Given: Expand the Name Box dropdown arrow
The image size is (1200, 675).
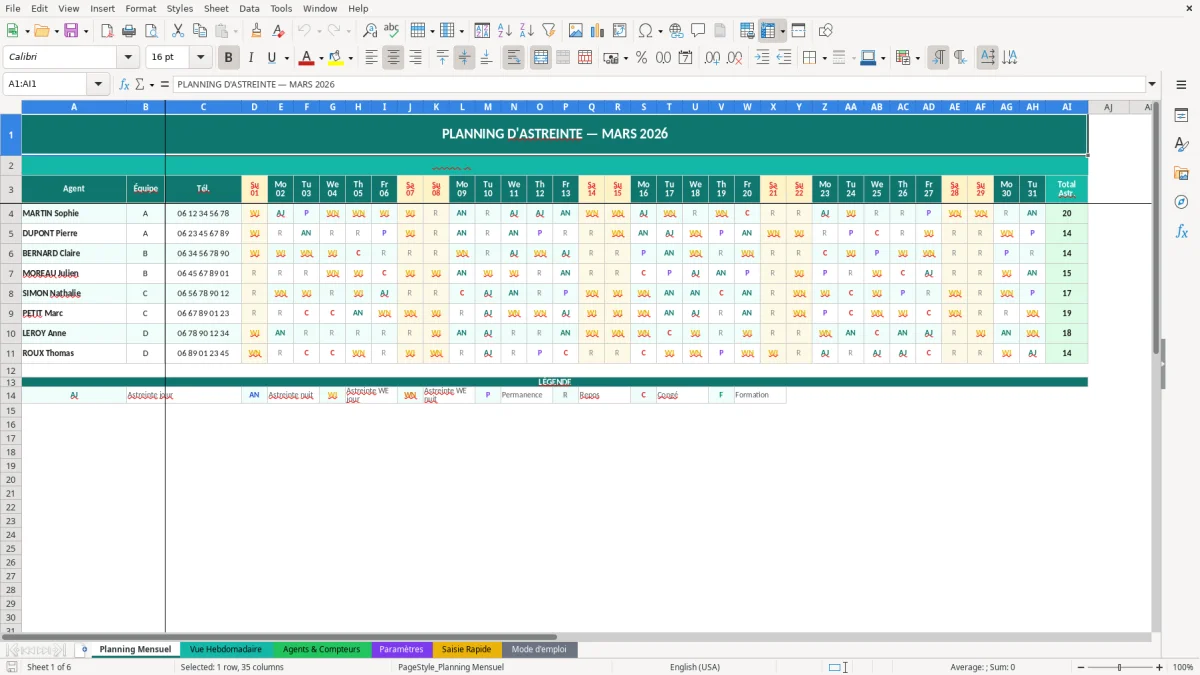Looking at the screenshot, I should [98, 84].
